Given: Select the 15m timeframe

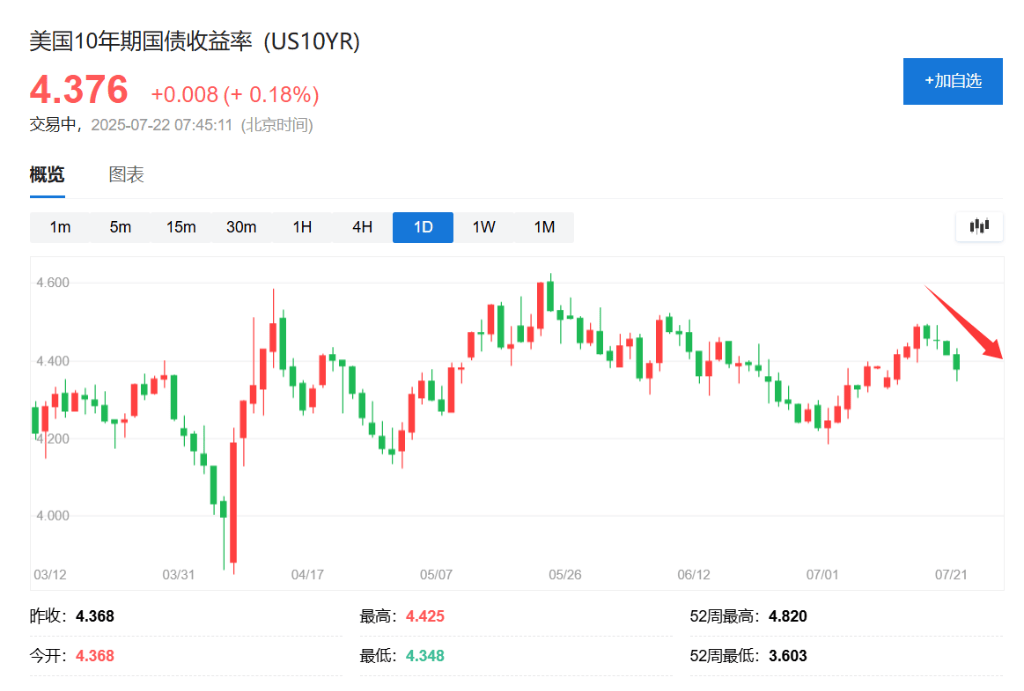Looking at the screenshot, I should (181, 227).
